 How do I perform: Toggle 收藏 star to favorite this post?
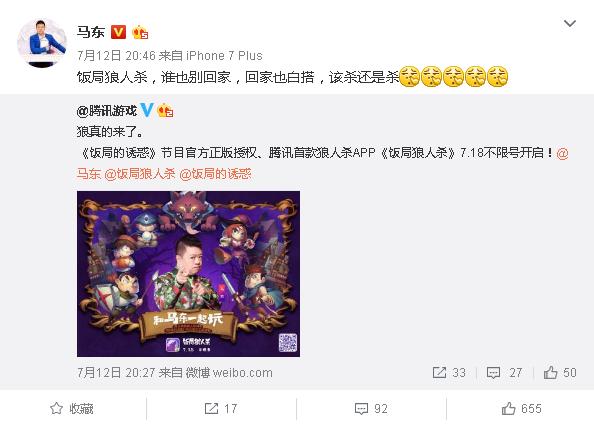[x=72, y=408]
